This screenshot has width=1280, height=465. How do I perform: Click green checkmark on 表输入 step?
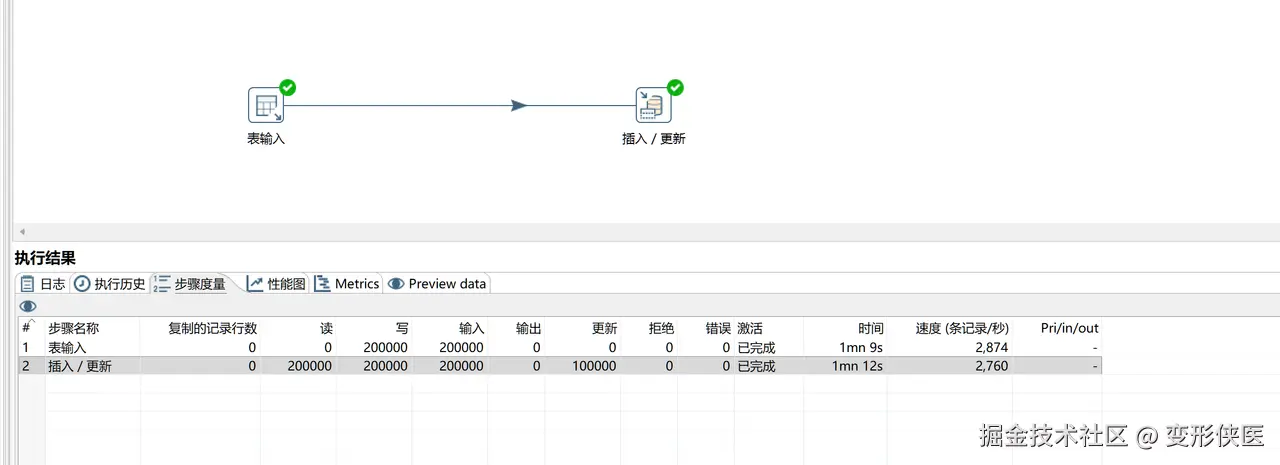287,88
